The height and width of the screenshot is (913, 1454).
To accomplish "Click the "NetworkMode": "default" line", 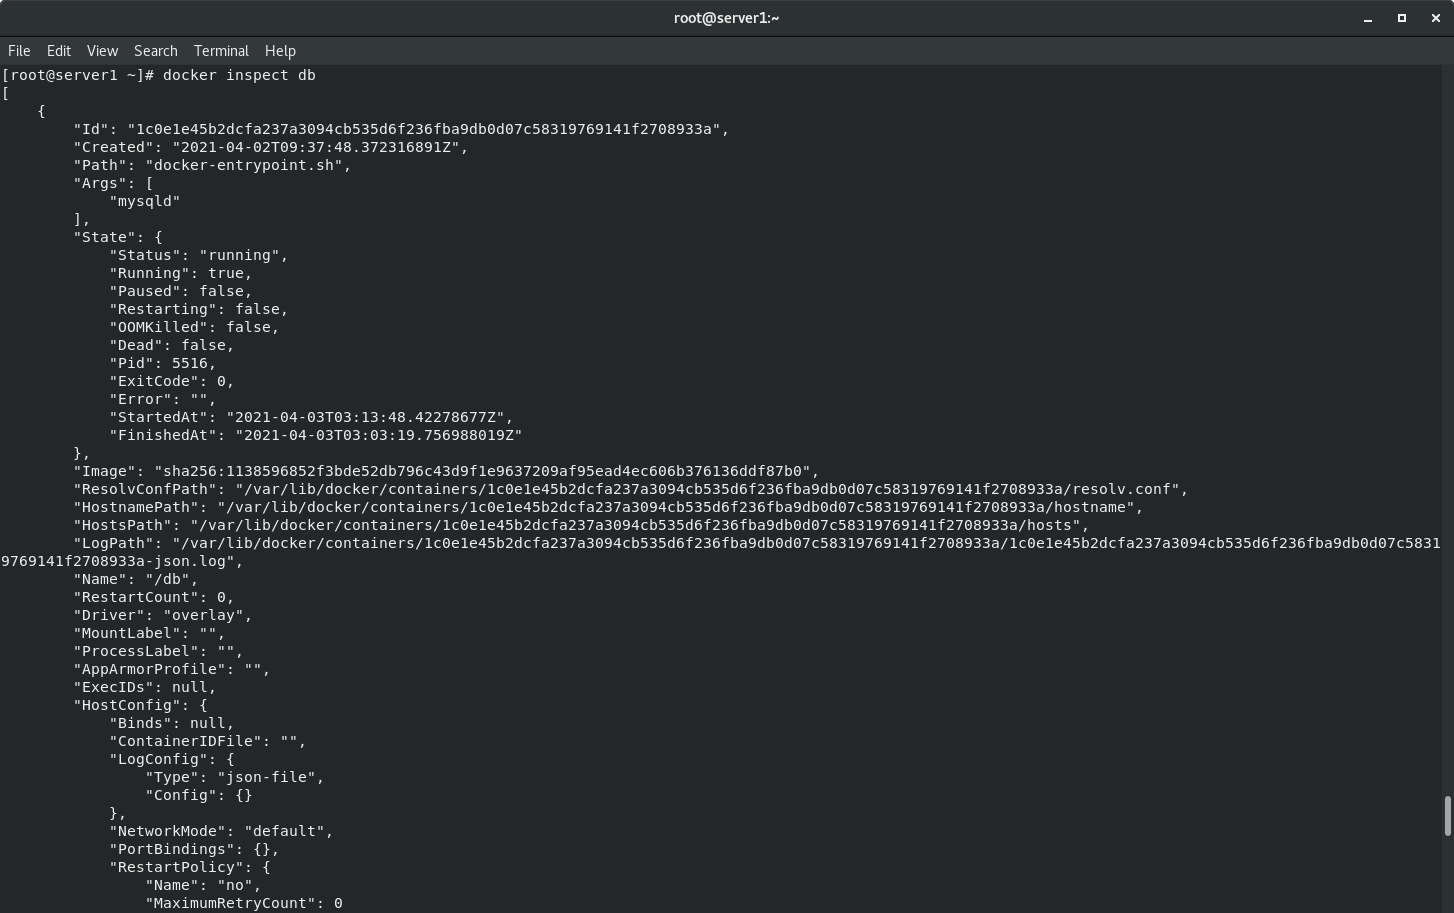I will [221, 831].
